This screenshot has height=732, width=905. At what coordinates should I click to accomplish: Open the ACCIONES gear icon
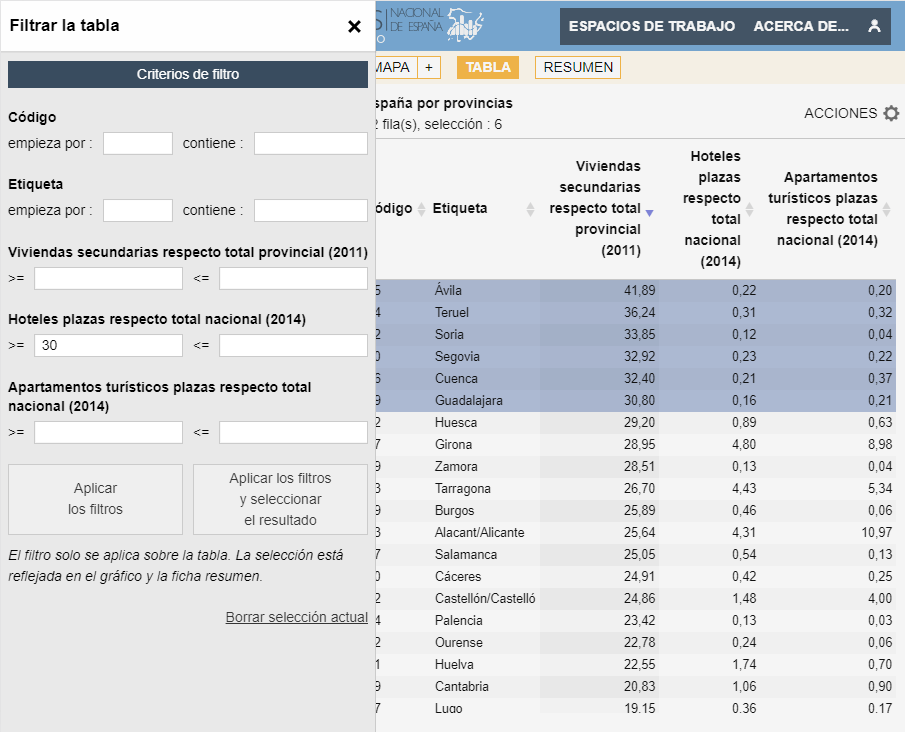point(891,113)
